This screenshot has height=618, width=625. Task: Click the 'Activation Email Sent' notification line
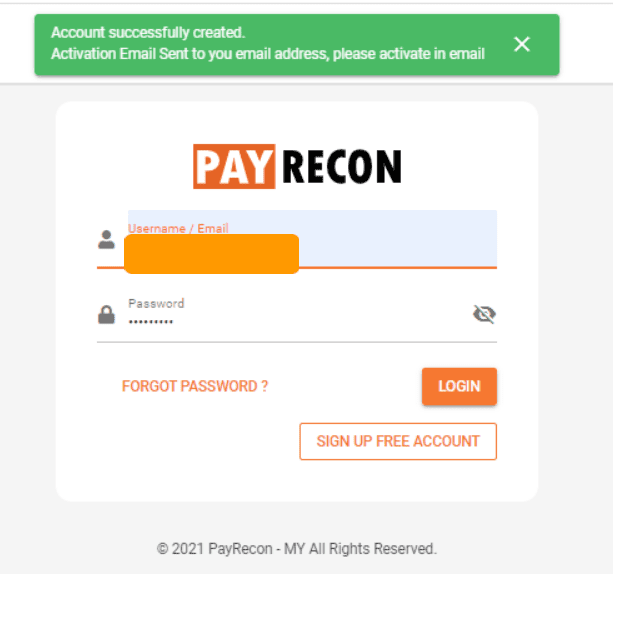pos(268,54)
